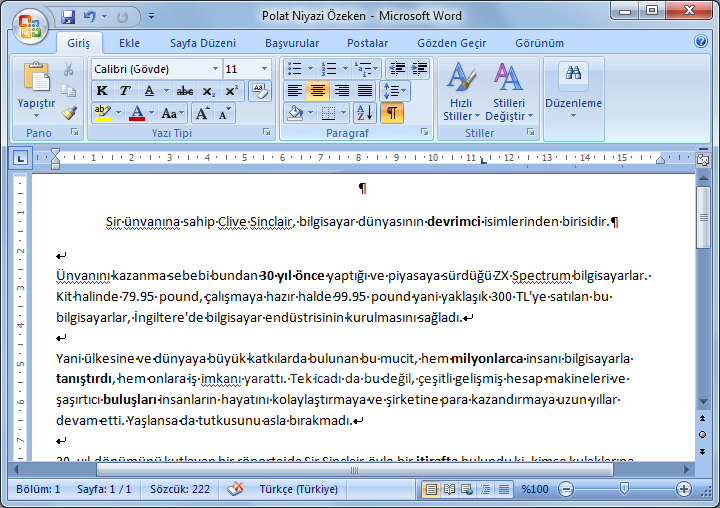The height and width of the screenshot is (508, 720).
Task: Grow font size with large A
Action: (x=202, y=113)
